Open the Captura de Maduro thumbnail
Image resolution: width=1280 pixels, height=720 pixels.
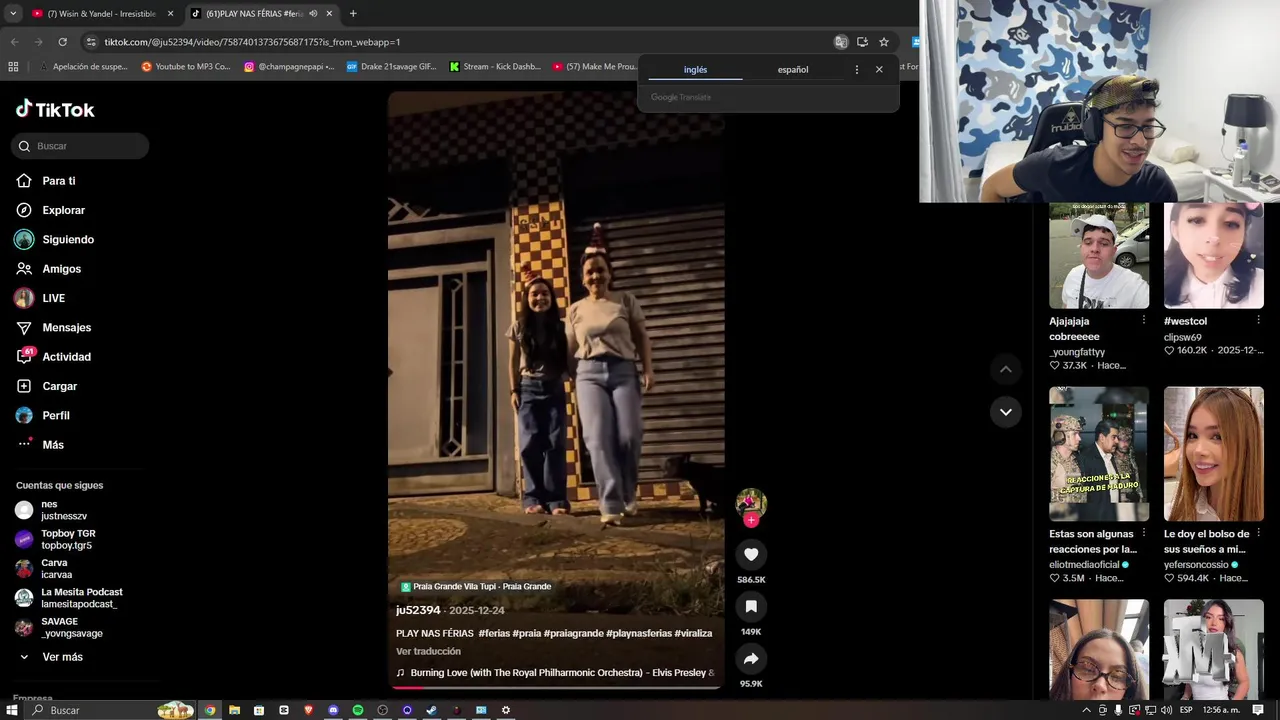1099,454
